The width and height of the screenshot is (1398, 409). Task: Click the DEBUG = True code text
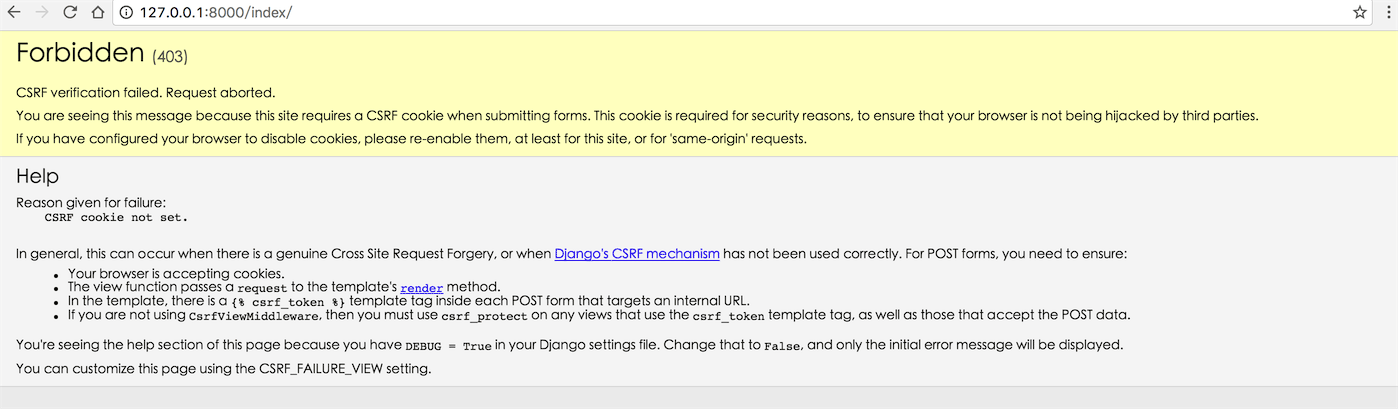448,345
